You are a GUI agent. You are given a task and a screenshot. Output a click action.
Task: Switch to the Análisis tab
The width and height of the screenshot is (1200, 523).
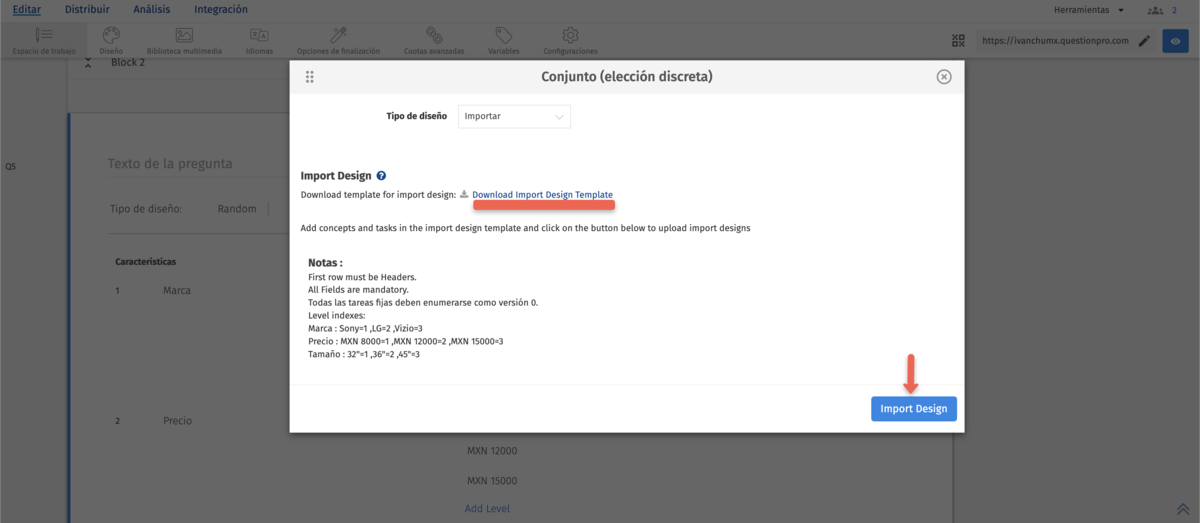click(x=152, y=10)
